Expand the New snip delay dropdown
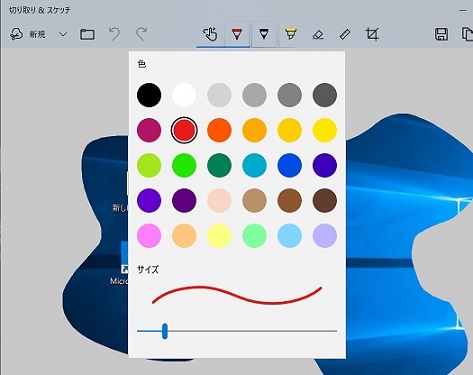This screenshot has width=473, height=375. (63, 34)
